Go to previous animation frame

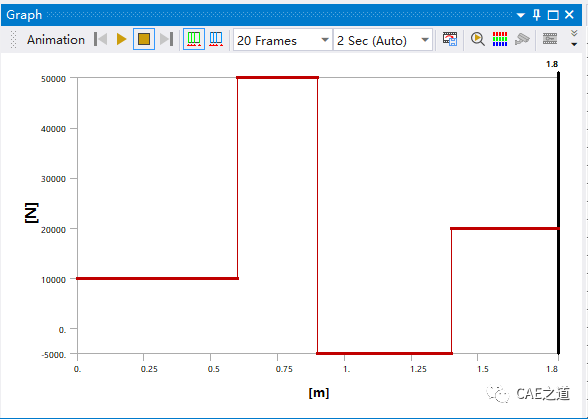pyautogui.click(x=100, y=39)
